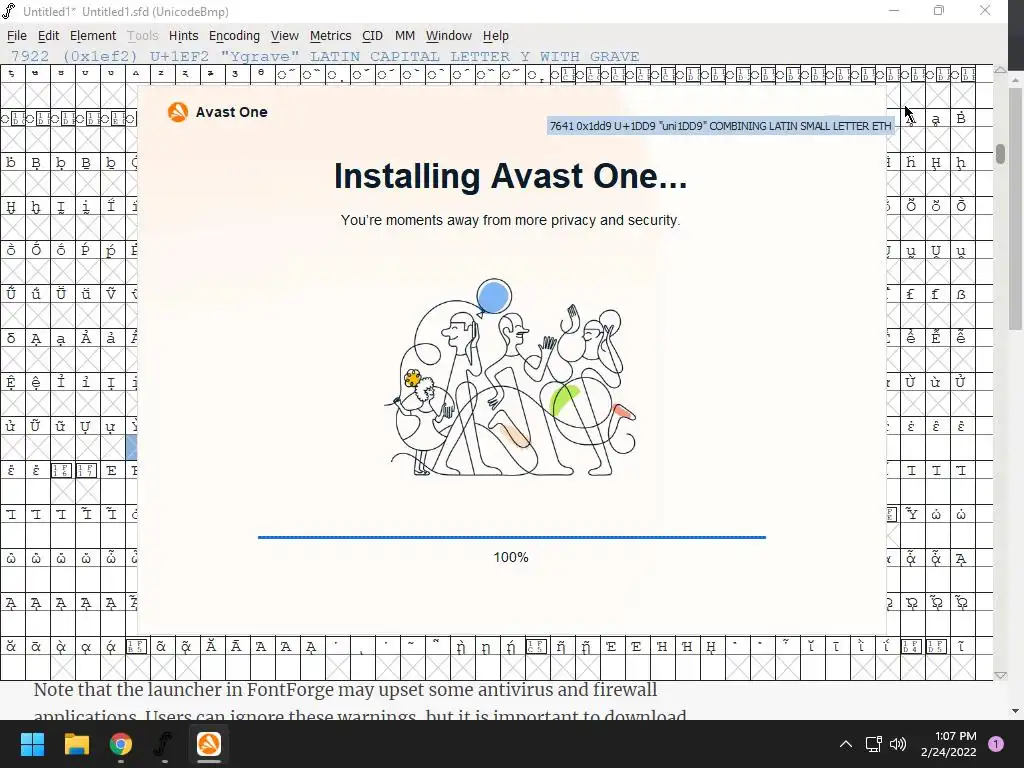Screen dimensions: 1024x768
Task: Click 'You're moments away' subtitle text
Action: click(510, 220)
